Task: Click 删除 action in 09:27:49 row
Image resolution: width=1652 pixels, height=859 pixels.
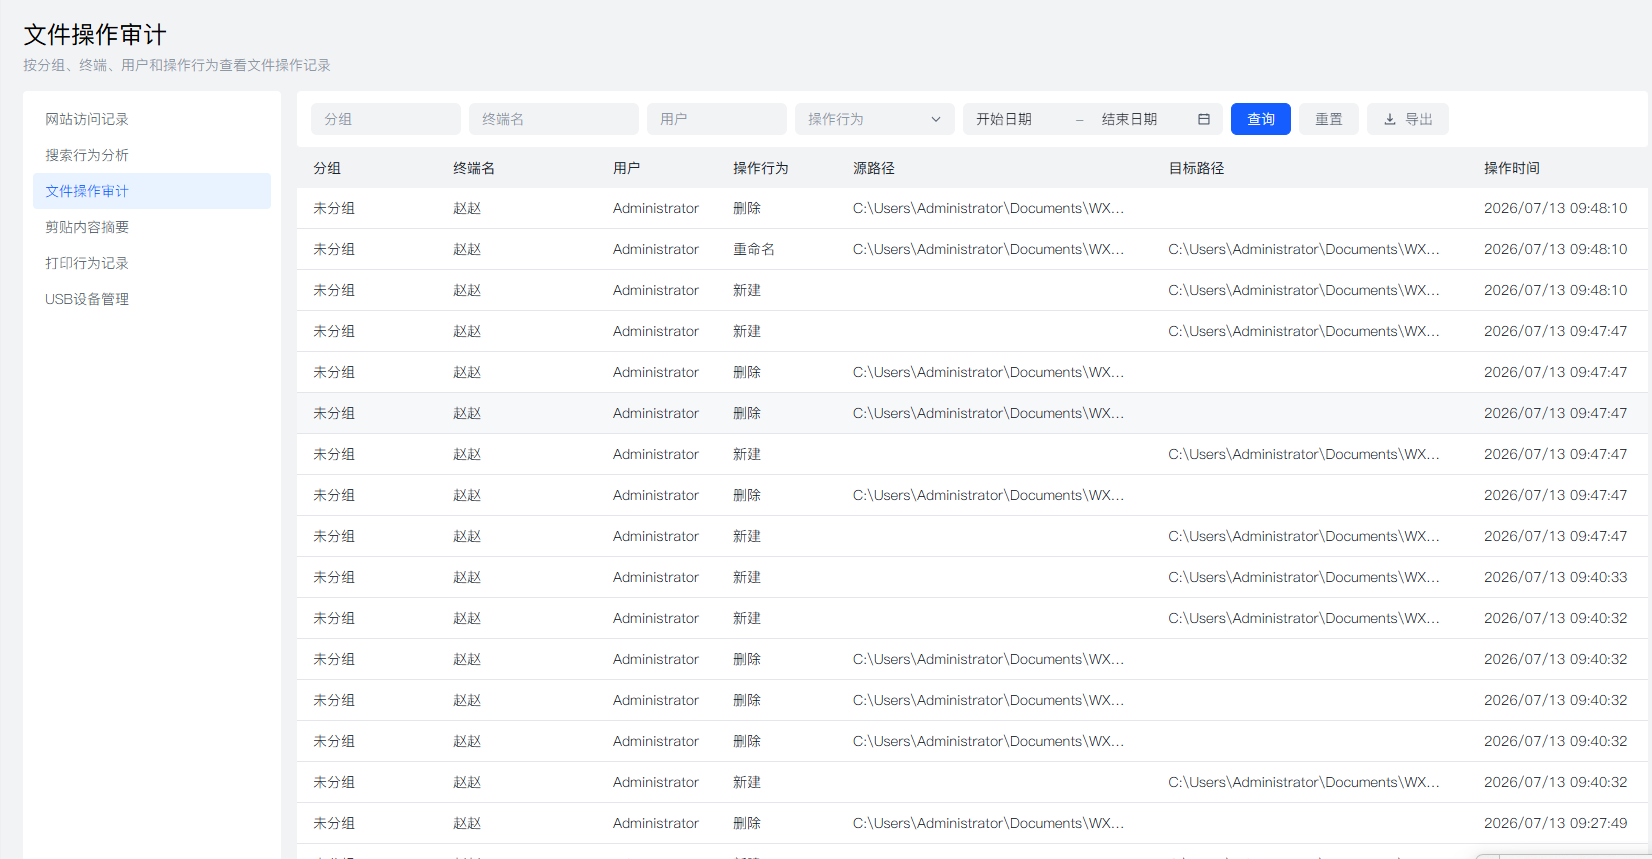Action: pyautogui.click(x=747, y=823)
